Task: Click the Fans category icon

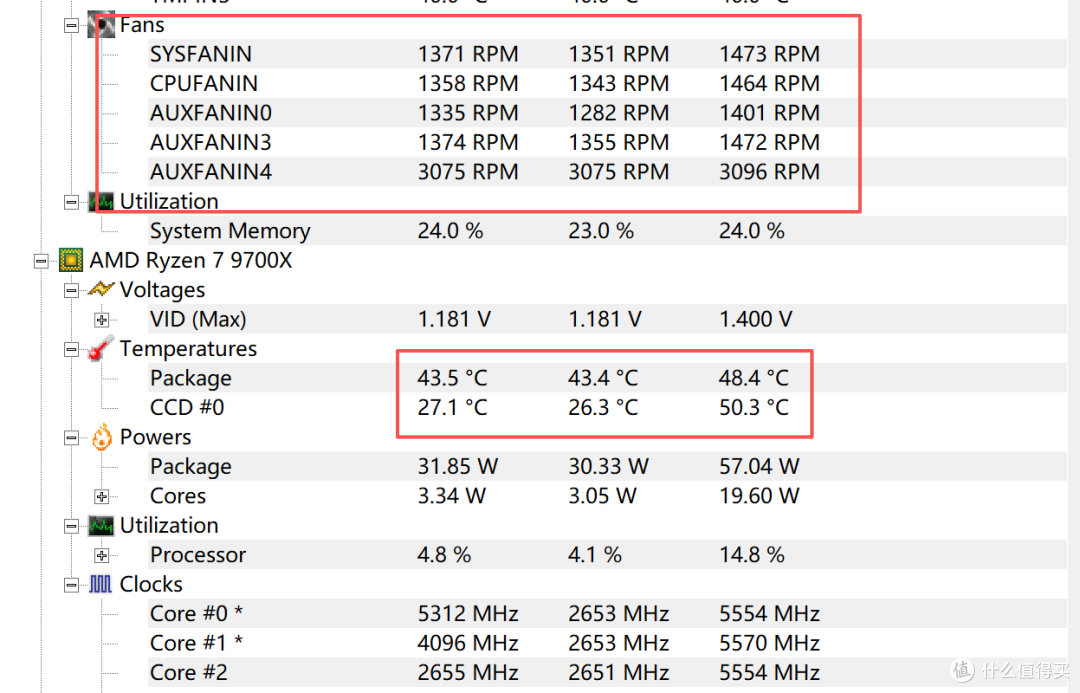Action: point(101,25)
